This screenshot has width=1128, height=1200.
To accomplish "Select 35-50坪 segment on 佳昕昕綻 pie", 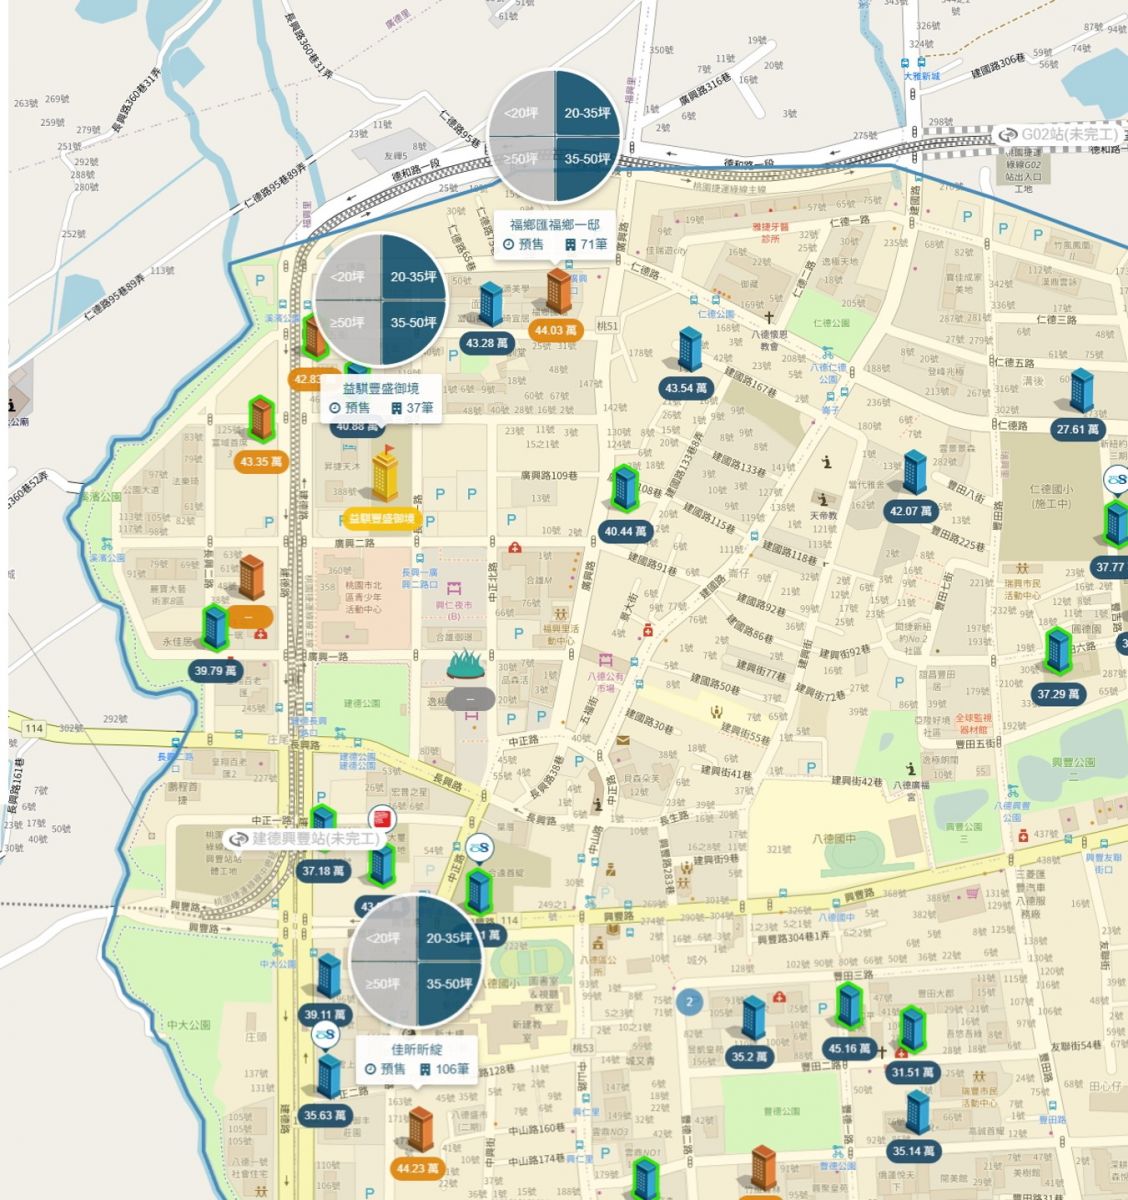I will tap(448, 985).
